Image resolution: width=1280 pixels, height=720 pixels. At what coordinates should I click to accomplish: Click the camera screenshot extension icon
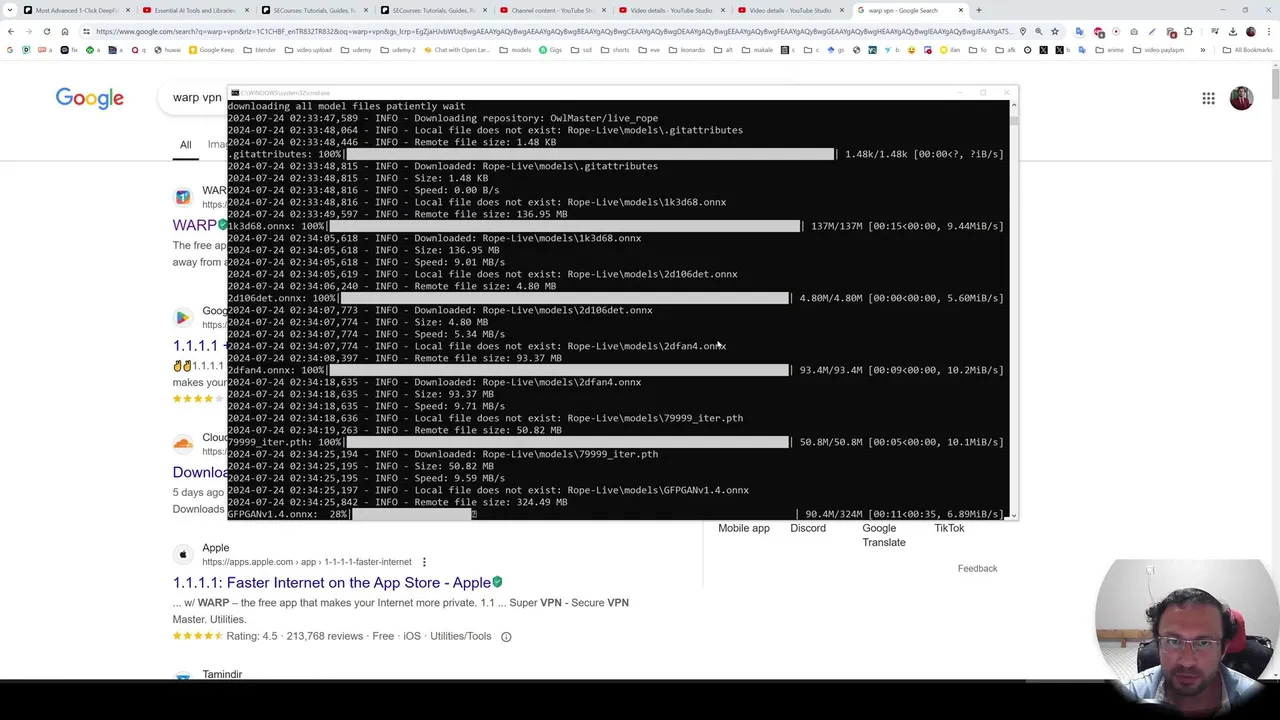pyautogui.click(x=1134, y=31)
